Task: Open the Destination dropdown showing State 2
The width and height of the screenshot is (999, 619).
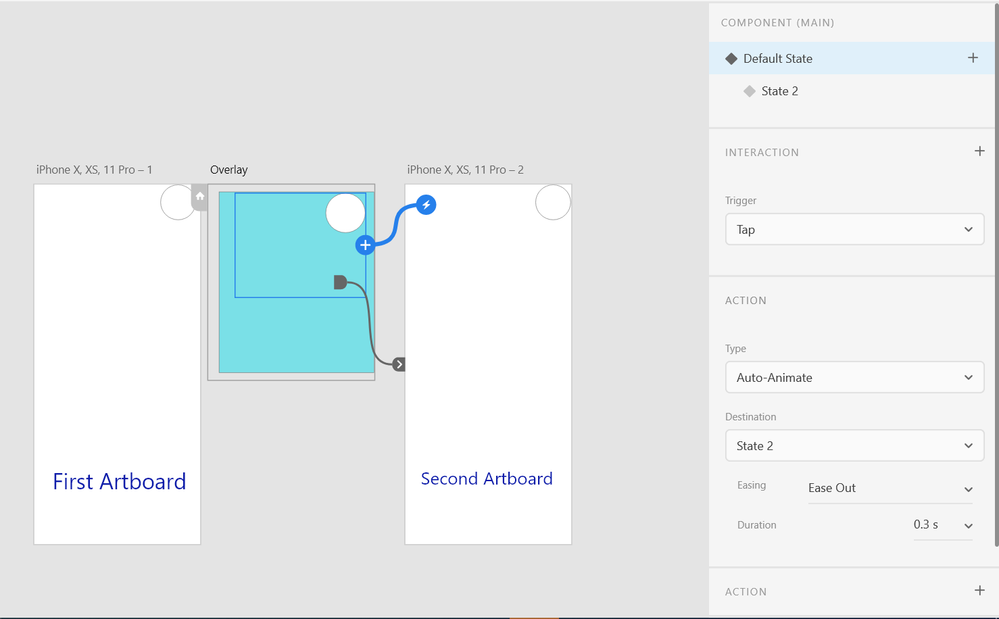Action: [x=853, y=445]
